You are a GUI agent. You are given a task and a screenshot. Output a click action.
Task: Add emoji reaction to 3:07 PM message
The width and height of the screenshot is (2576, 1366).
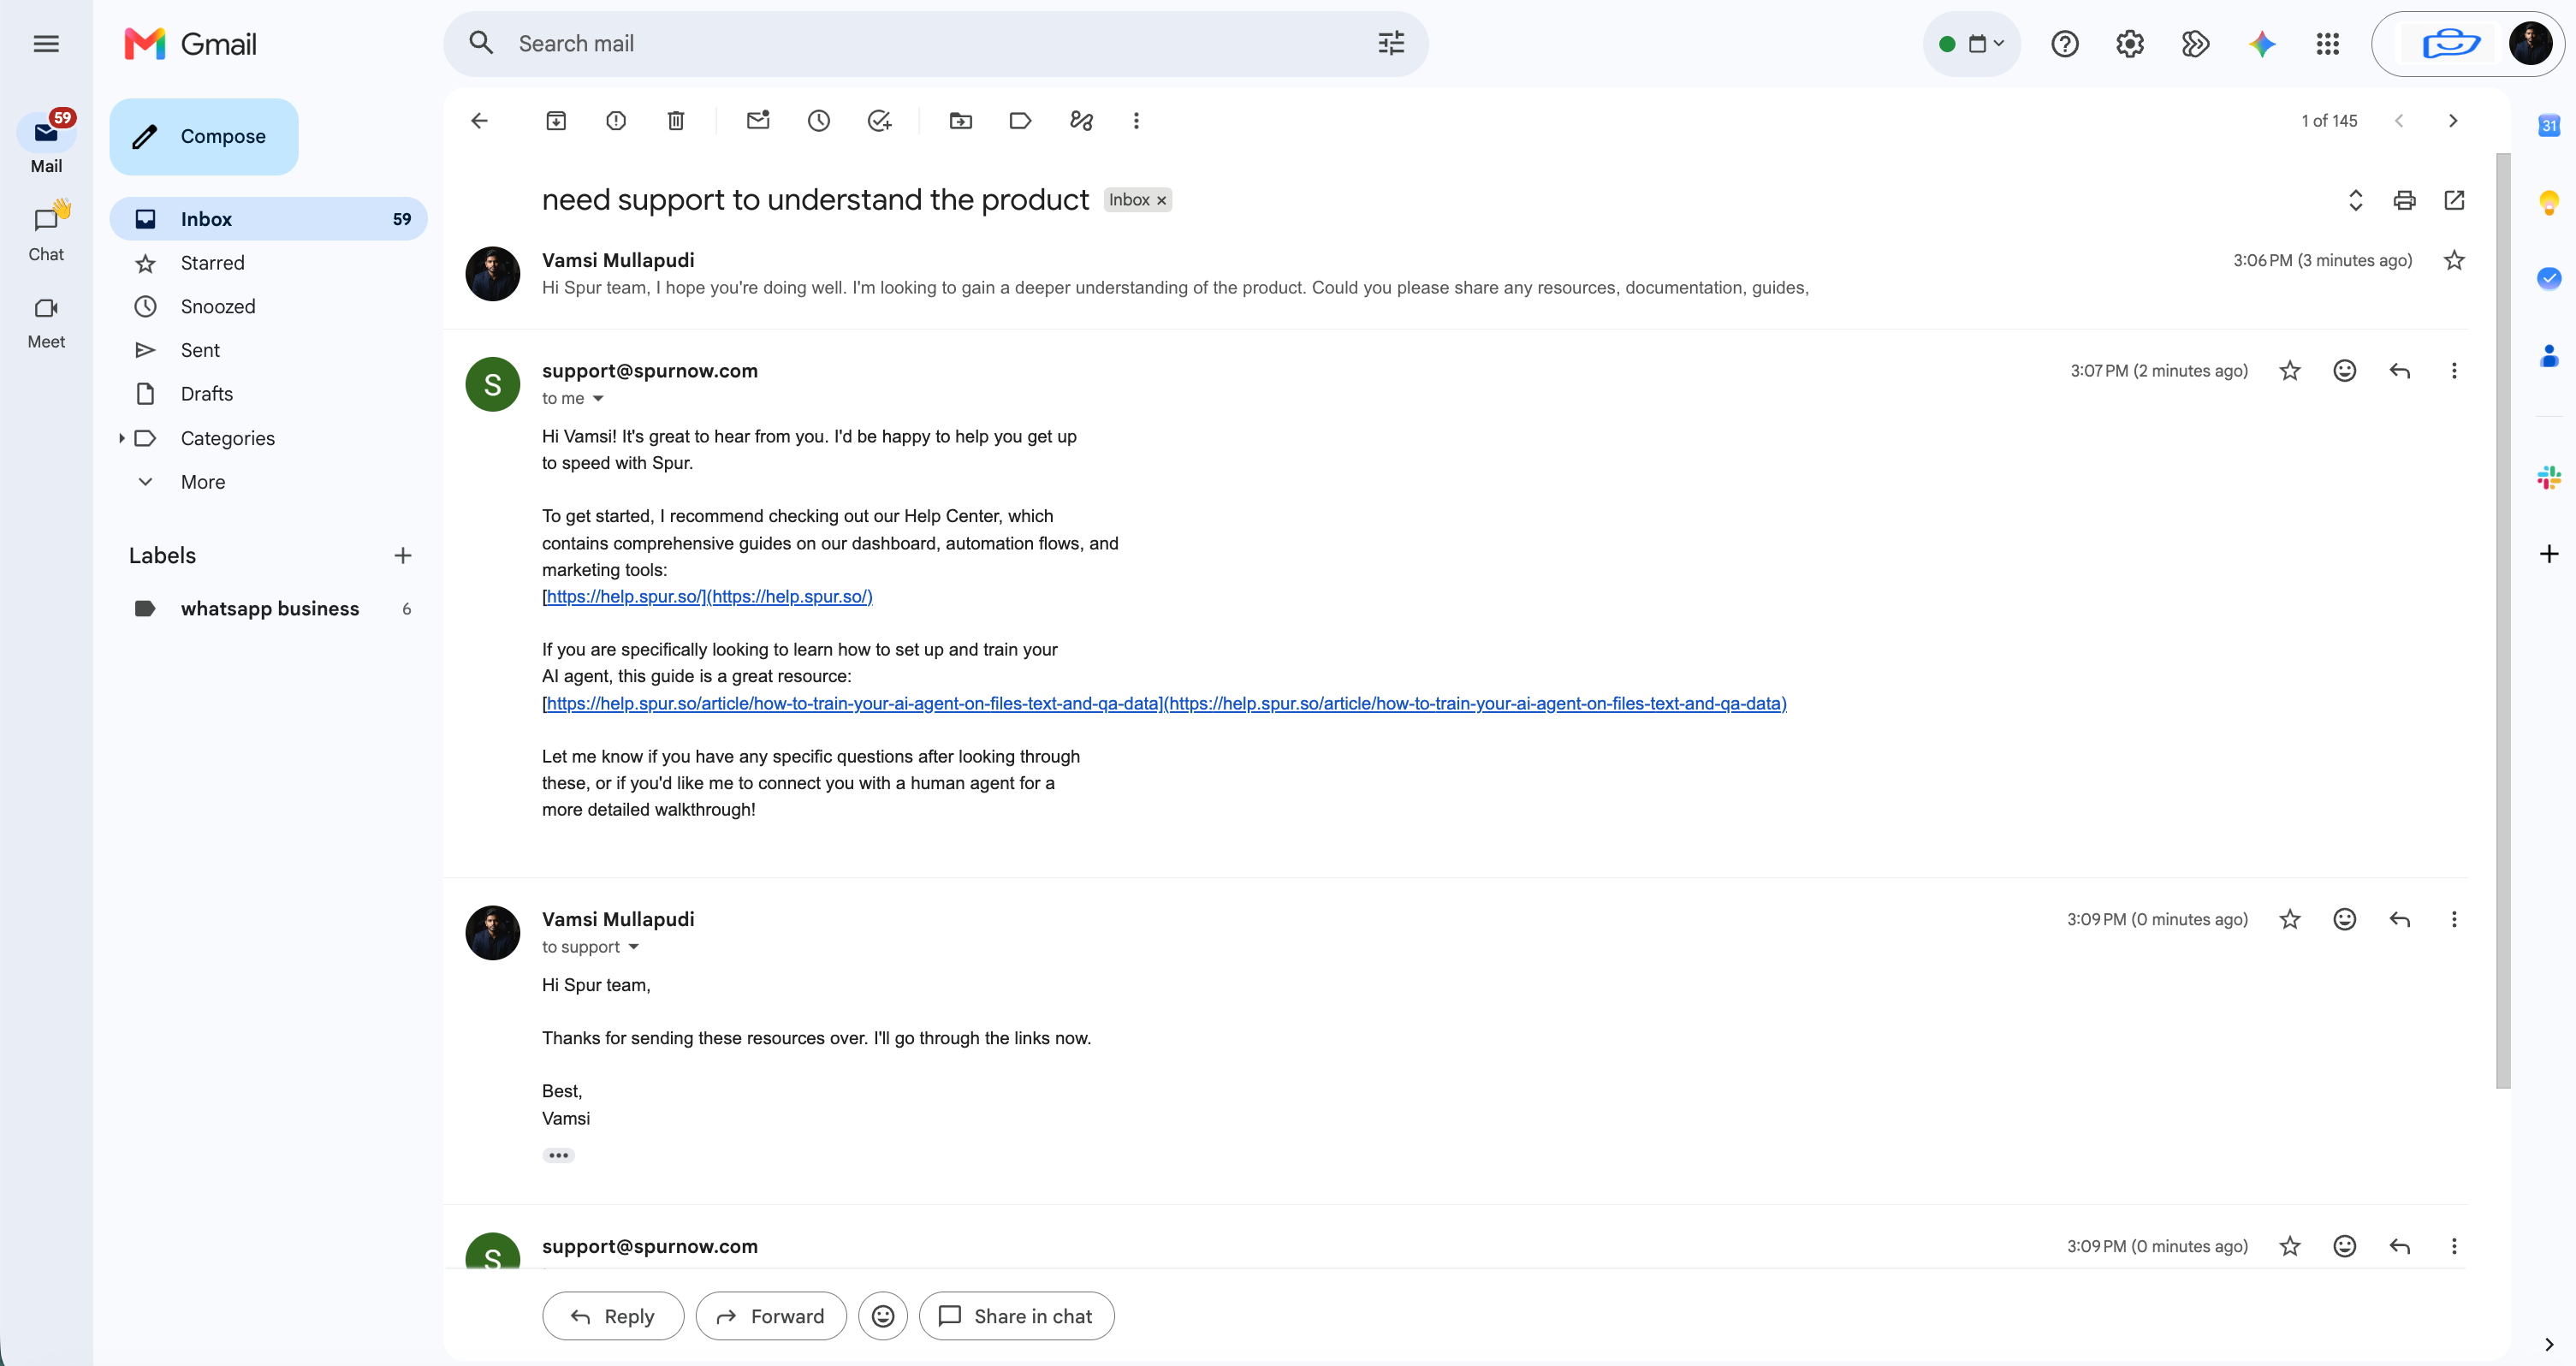pos(2345,371)
